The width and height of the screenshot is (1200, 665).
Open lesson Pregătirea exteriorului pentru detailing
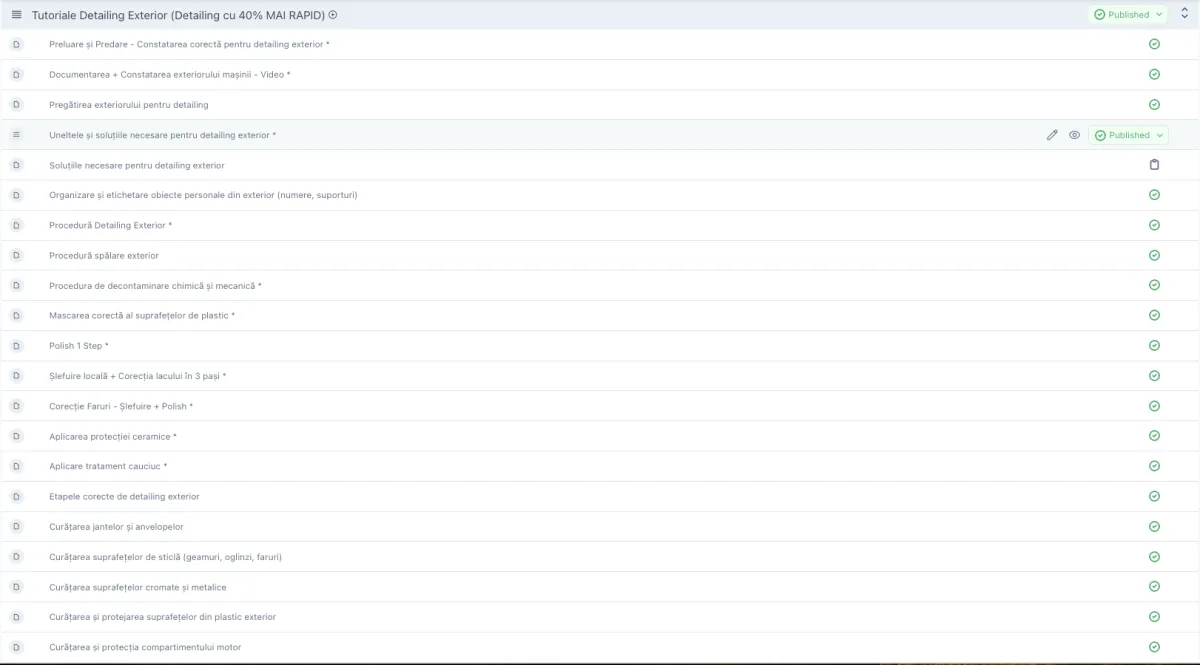click(129, 105)
